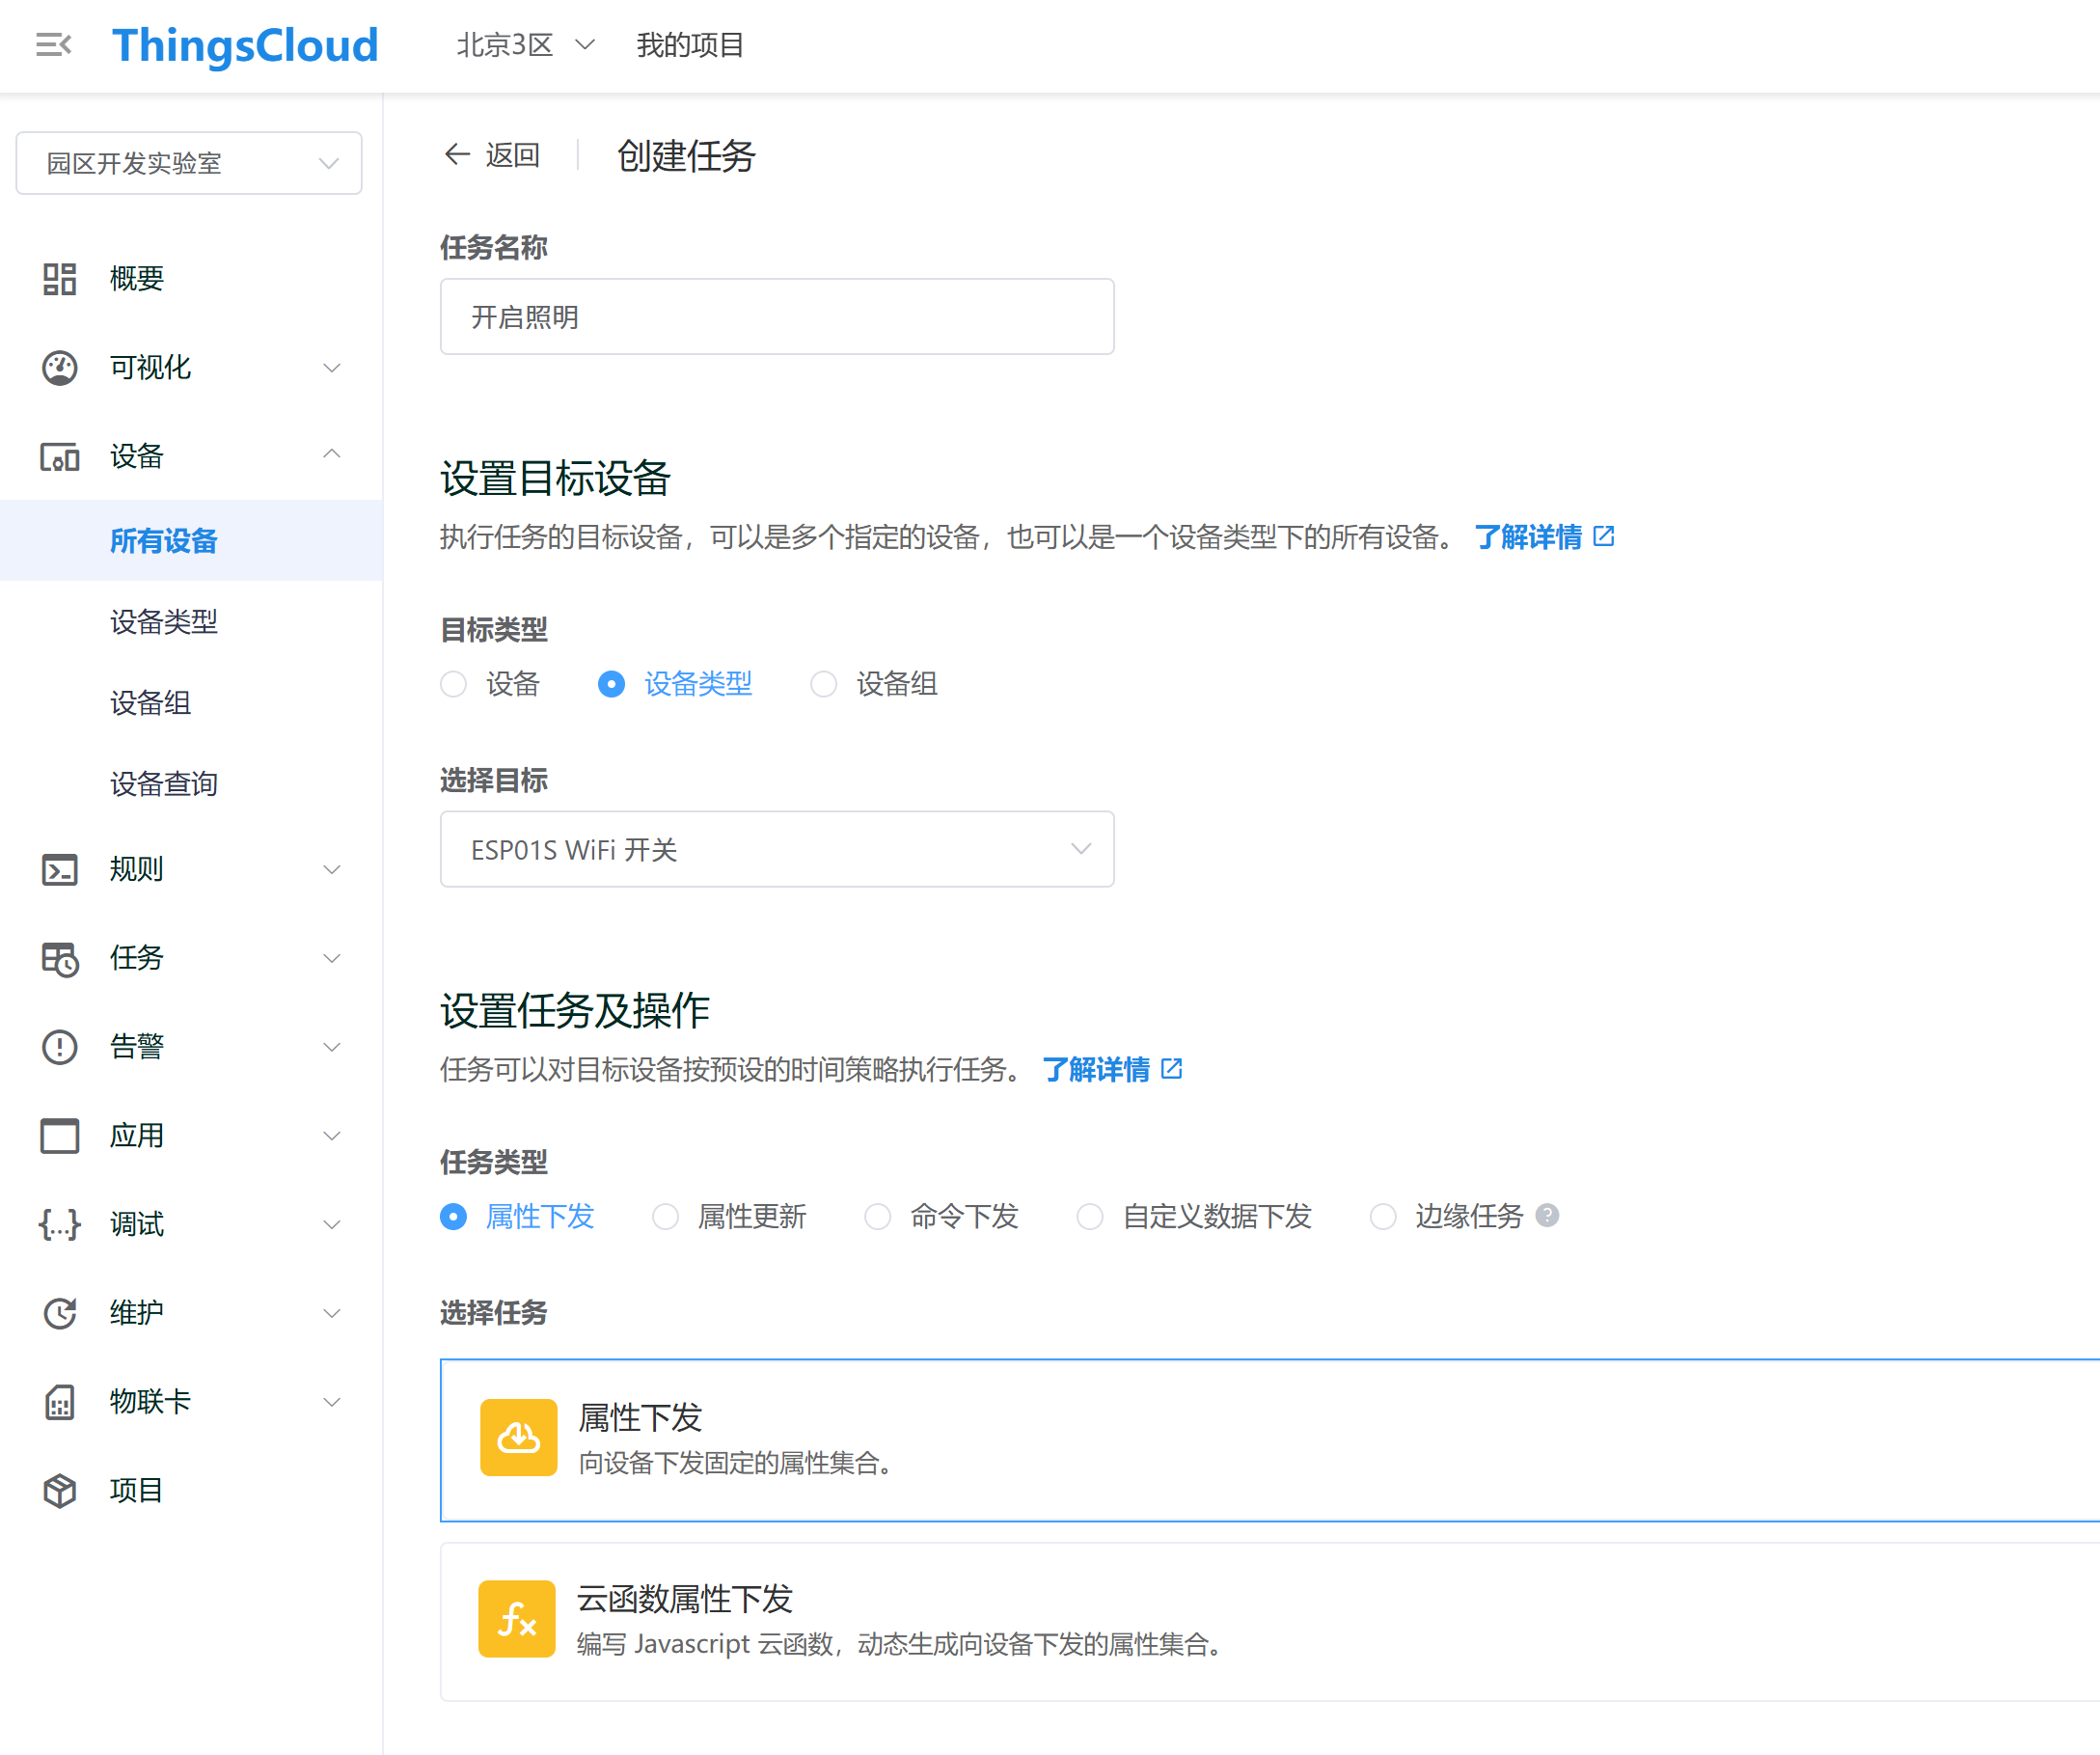Click the 维护 maintenance clock icon

click(x=60, y=1313)
